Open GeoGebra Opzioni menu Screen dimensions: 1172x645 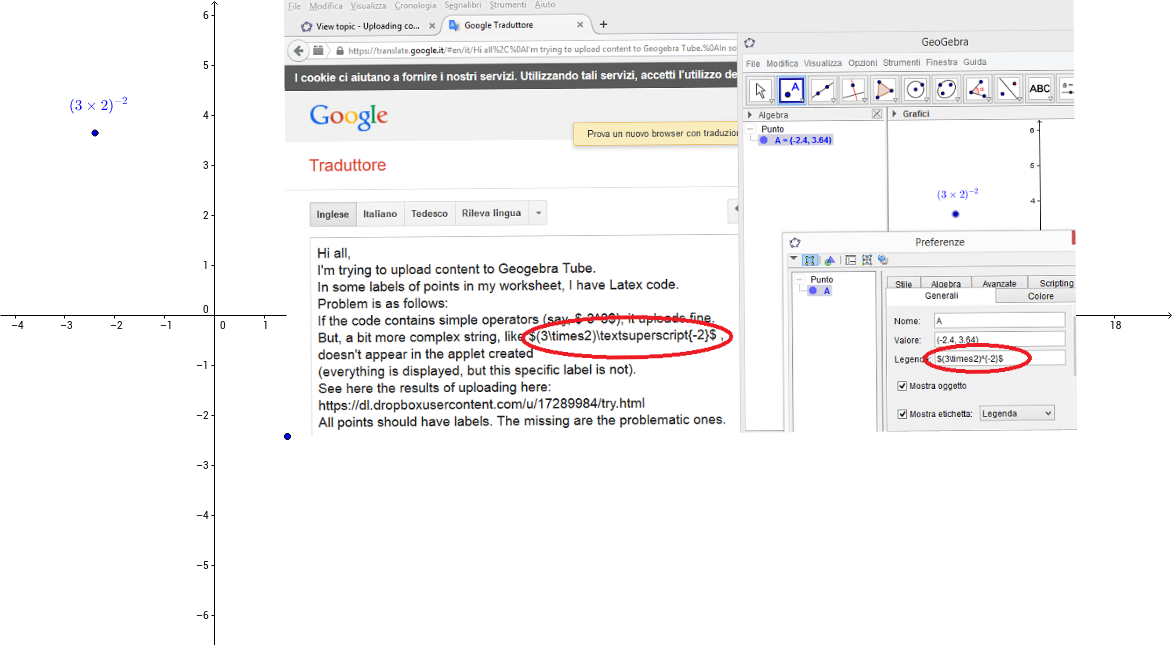tap(863, 63)
